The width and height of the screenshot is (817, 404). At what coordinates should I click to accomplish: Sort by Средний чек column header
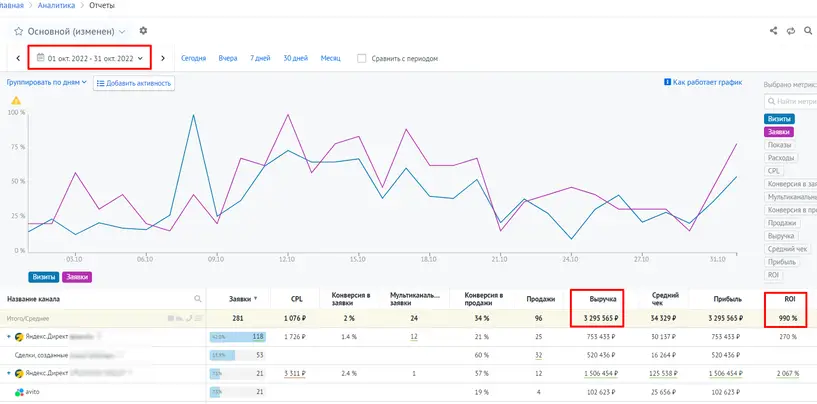[x=665, y=299]
